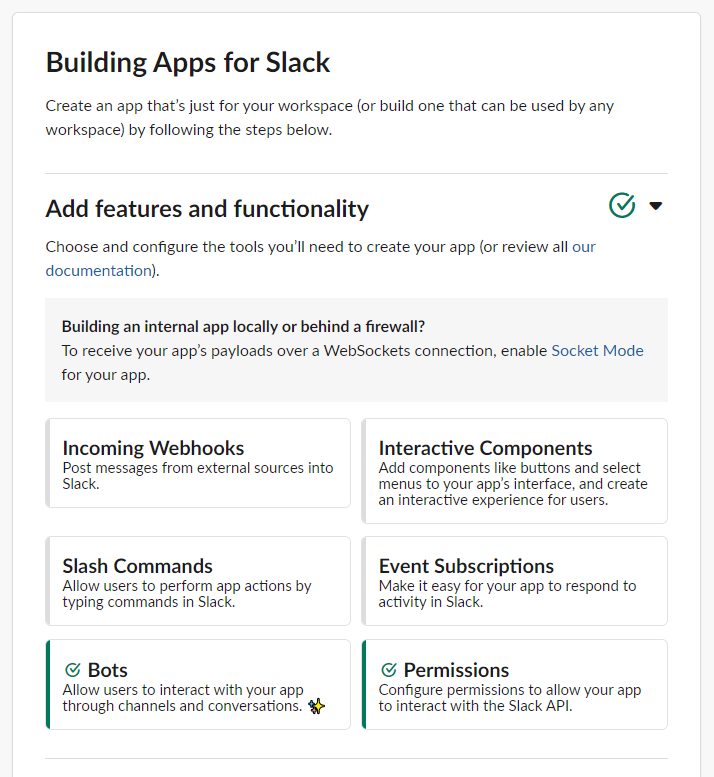
Task: Open the Incoming Webhooks card
Action: pyautogui.click(x=198, y=463)
